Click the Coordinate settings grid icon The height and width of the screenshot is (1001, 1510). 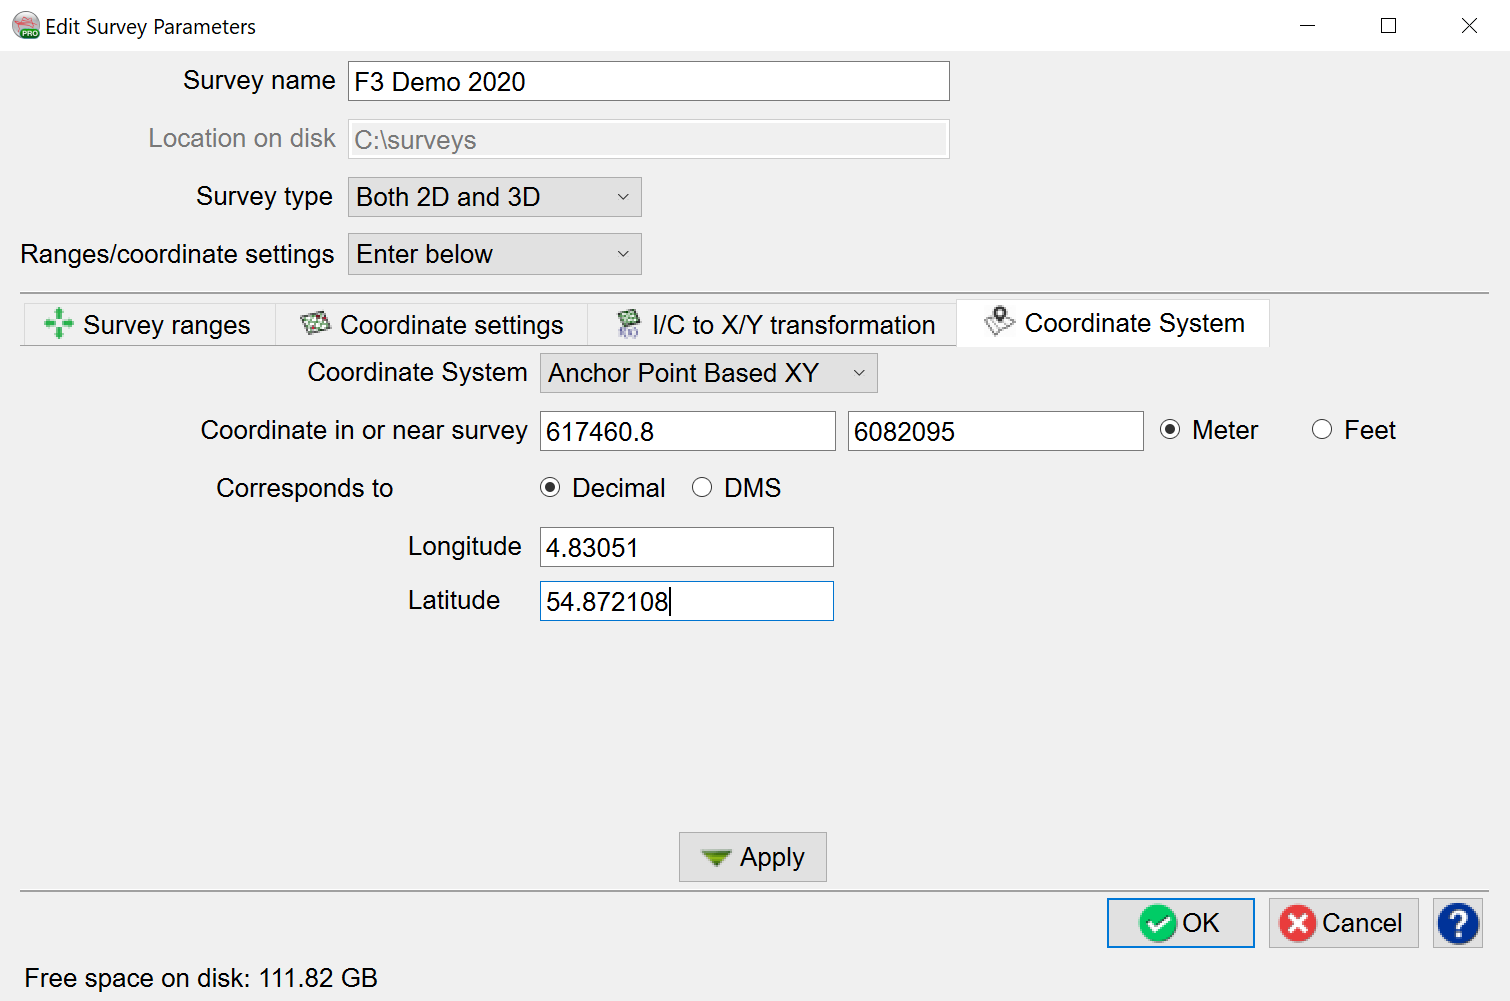(x=315, y=323)
